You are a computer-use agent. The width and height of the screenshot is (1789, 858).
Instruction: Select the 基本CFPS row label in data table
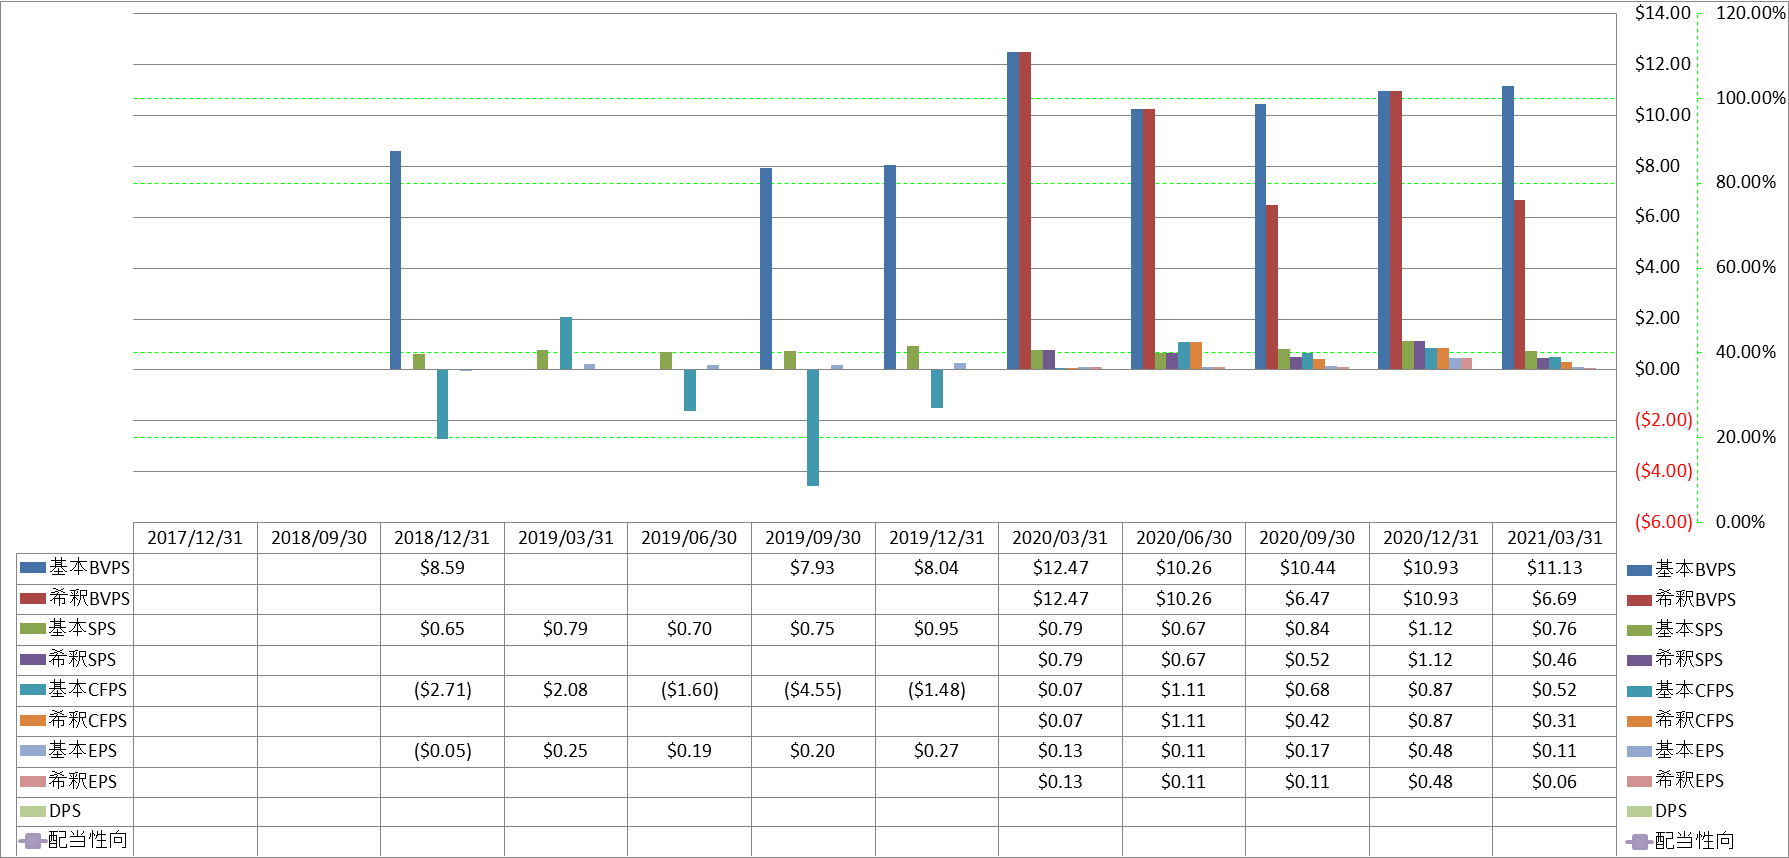88,689
